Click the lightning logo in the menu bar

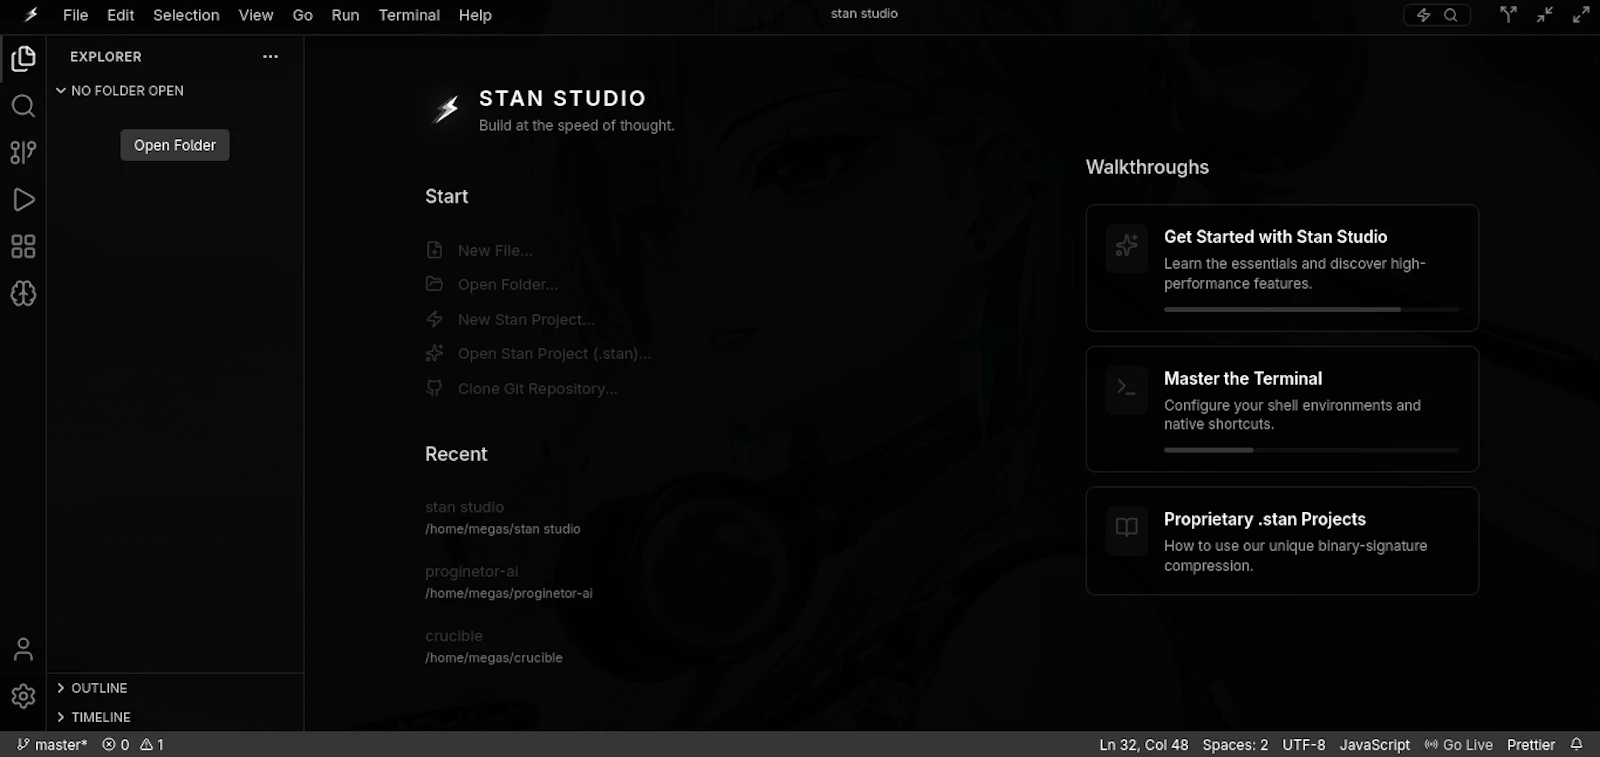click(x=31, y=15)
